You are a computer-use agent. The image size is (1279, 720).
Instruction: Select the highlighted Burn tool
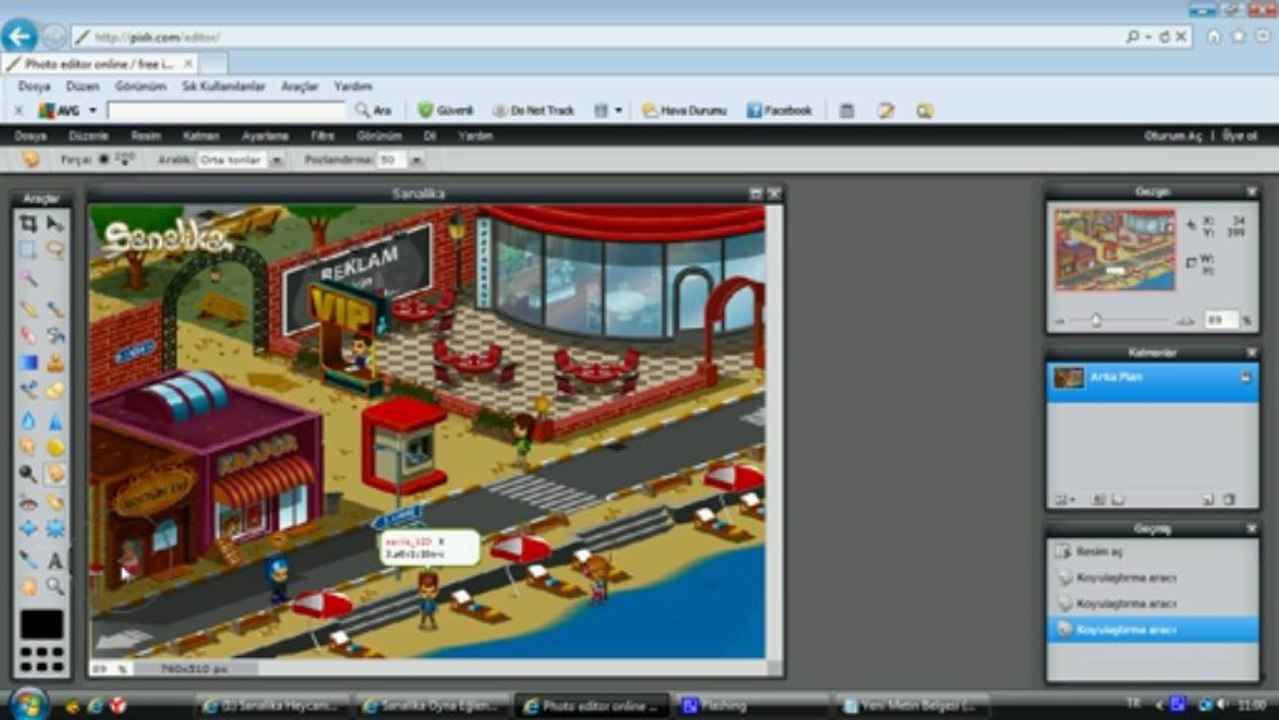coord(55,474)
